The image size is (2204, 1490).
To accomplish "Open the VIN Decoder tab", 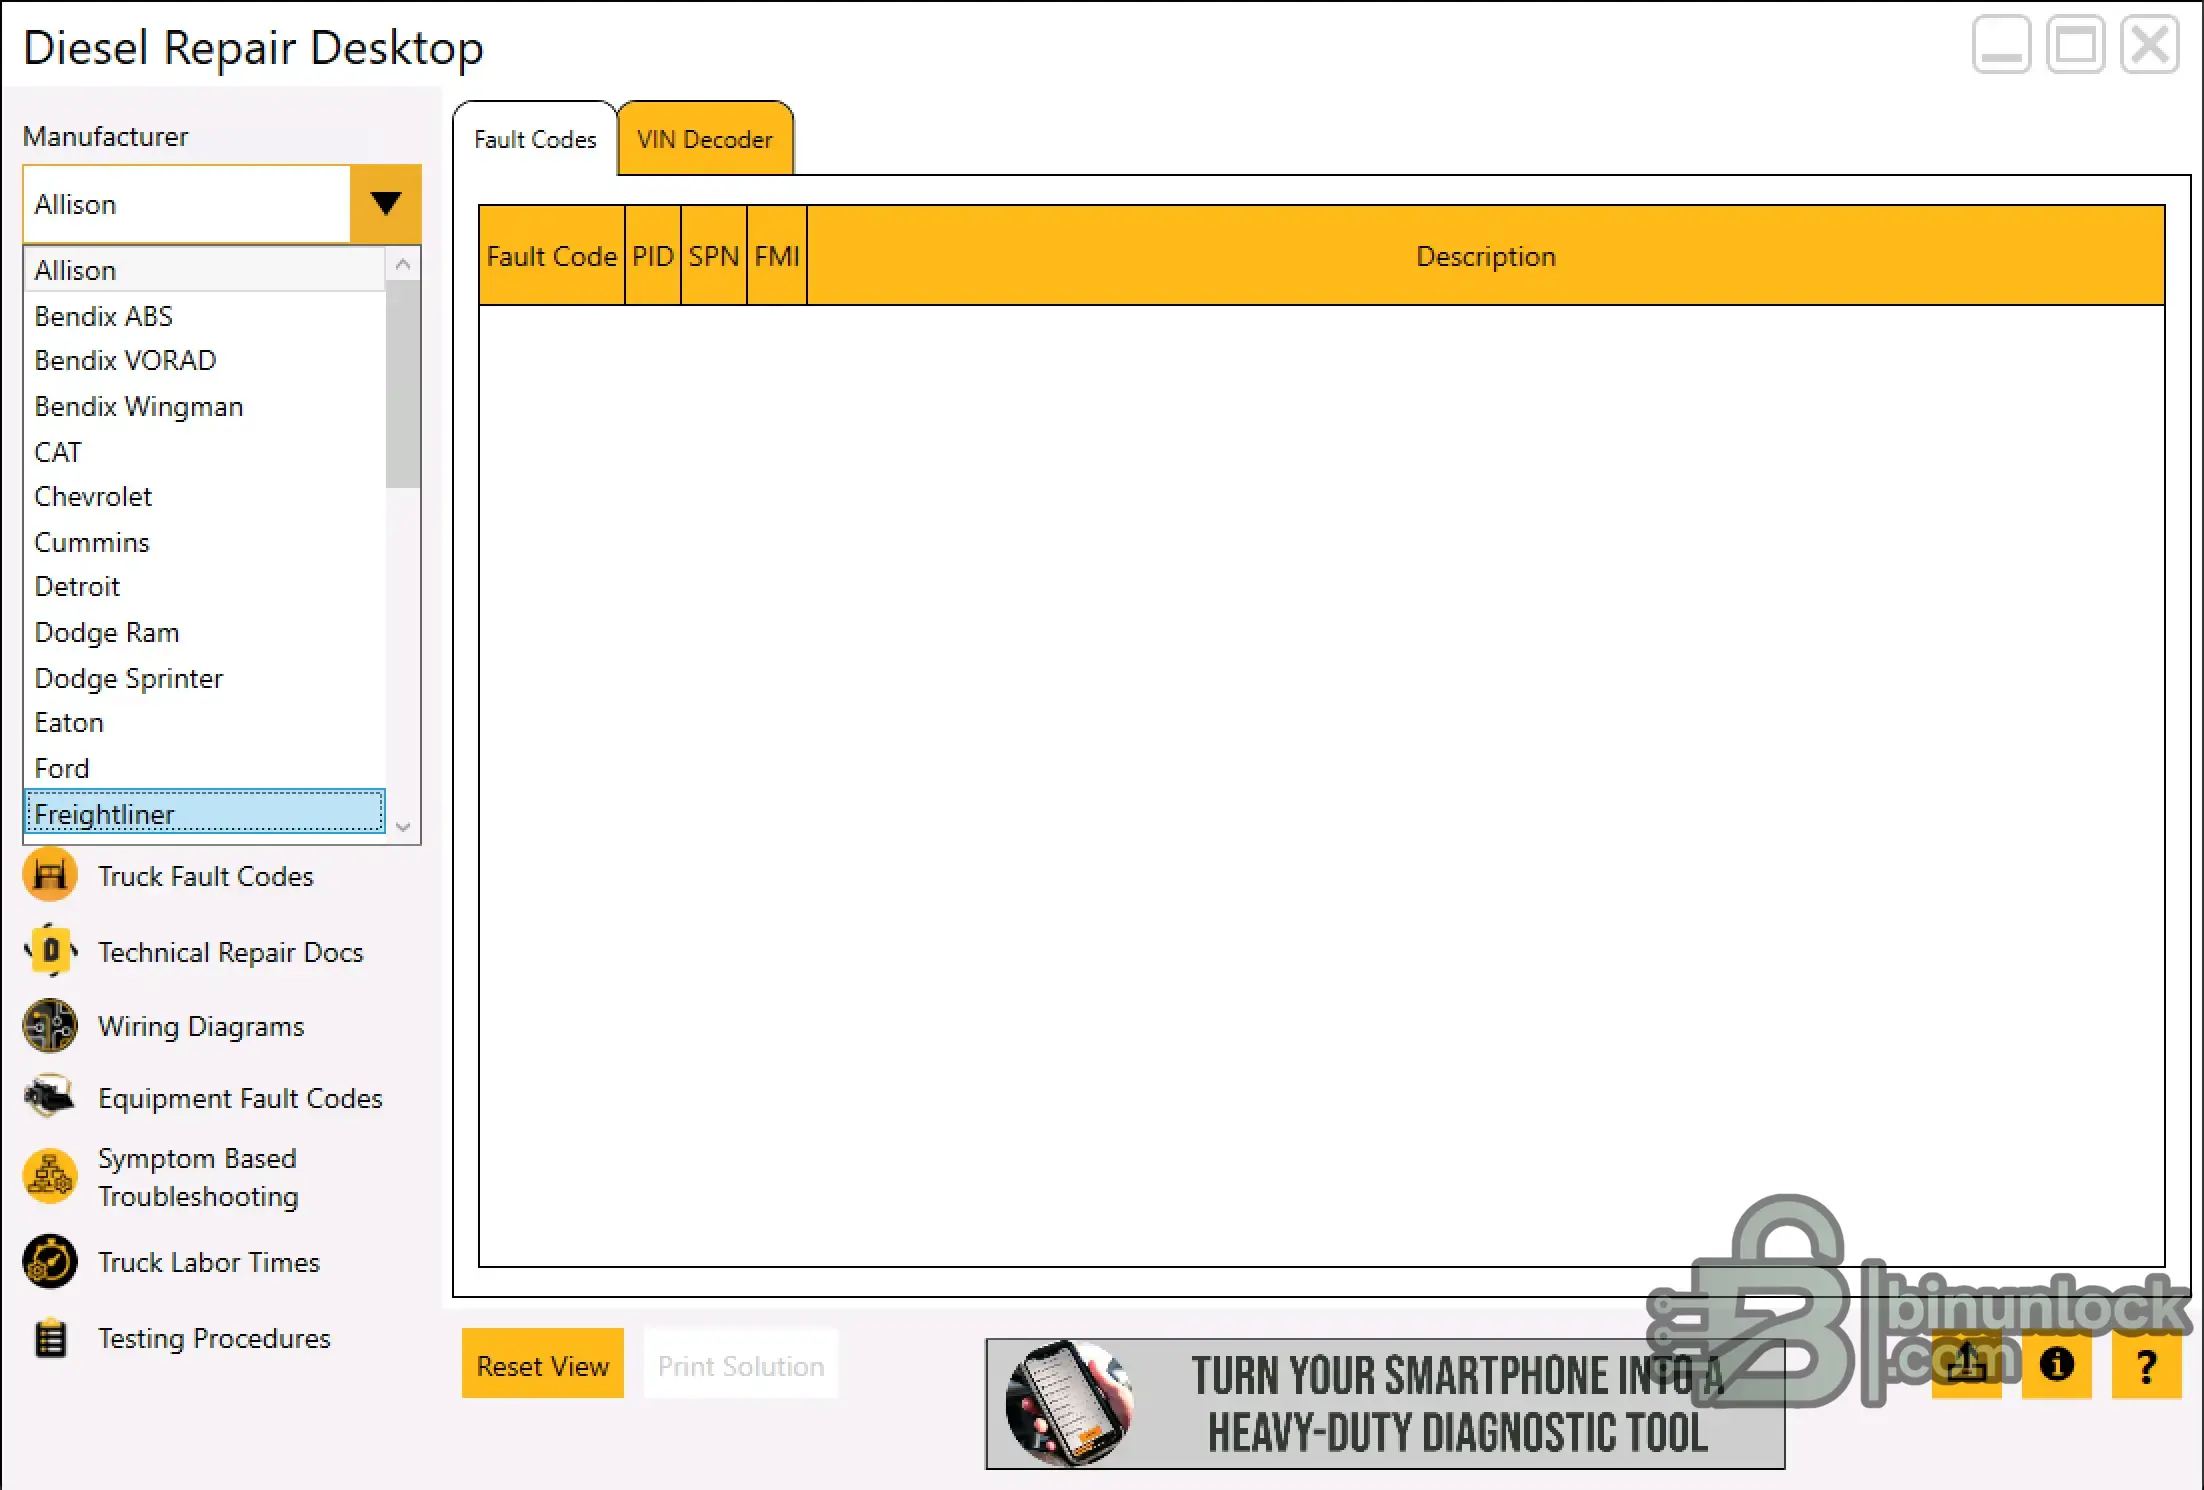I will tap(705, 139).
